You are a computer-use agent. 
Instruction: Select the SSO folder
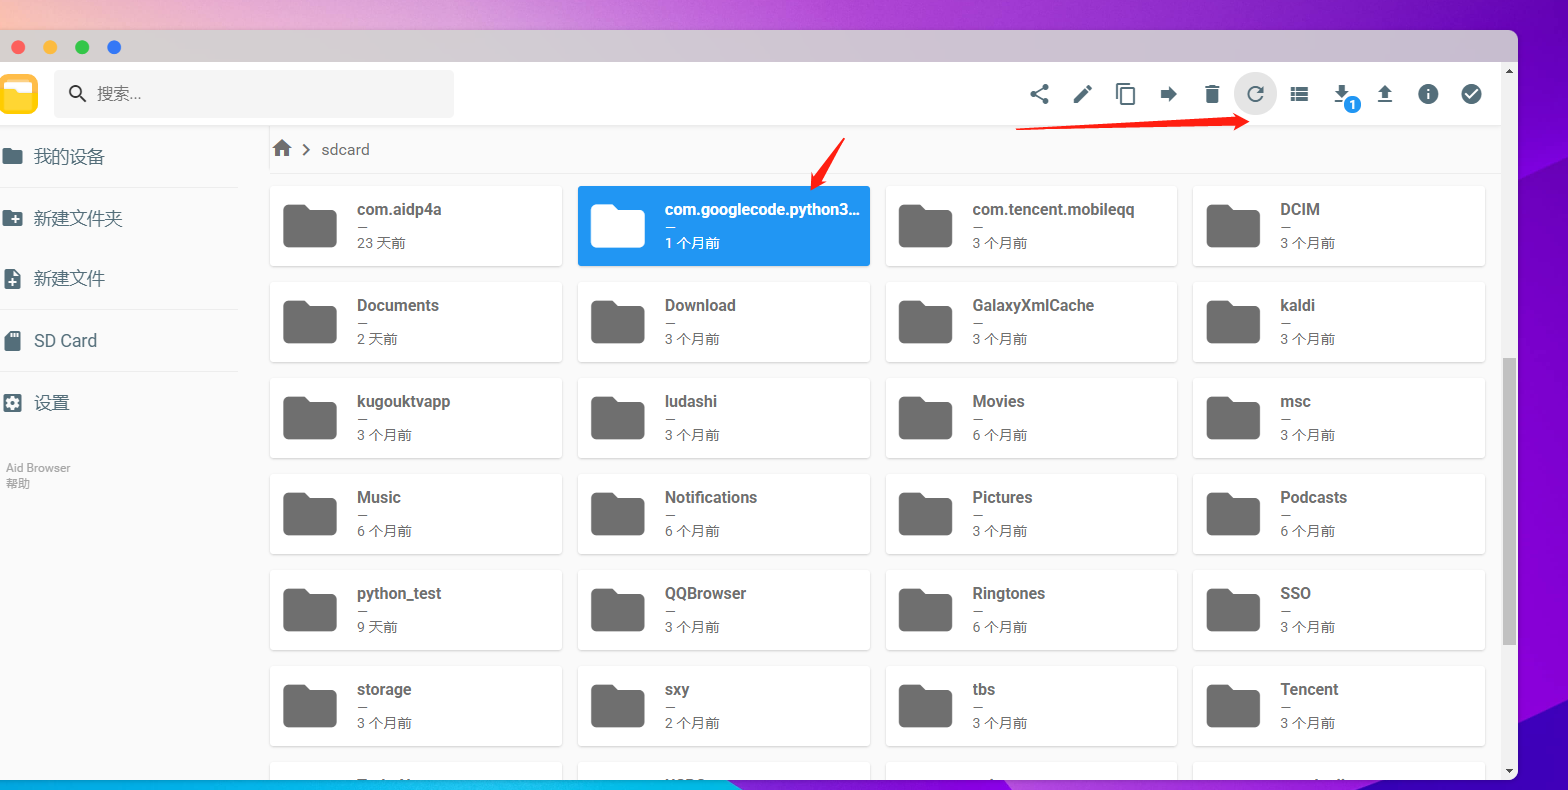click(x=1339, y=610)
